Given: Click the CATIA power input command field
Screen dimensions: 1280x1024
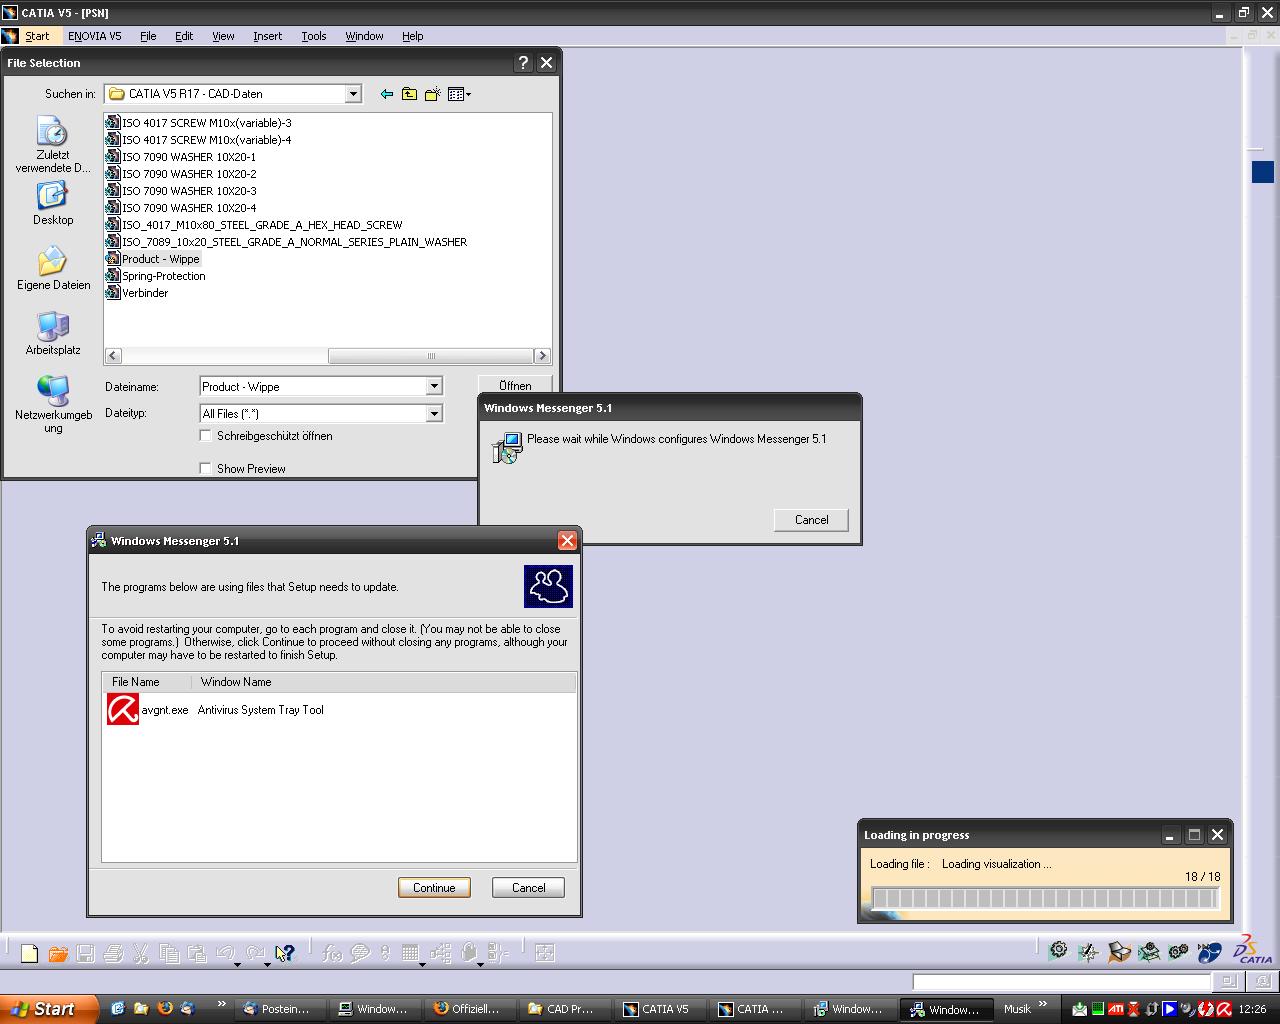Looking at the screenshot, I should (x=1061, y=982).
